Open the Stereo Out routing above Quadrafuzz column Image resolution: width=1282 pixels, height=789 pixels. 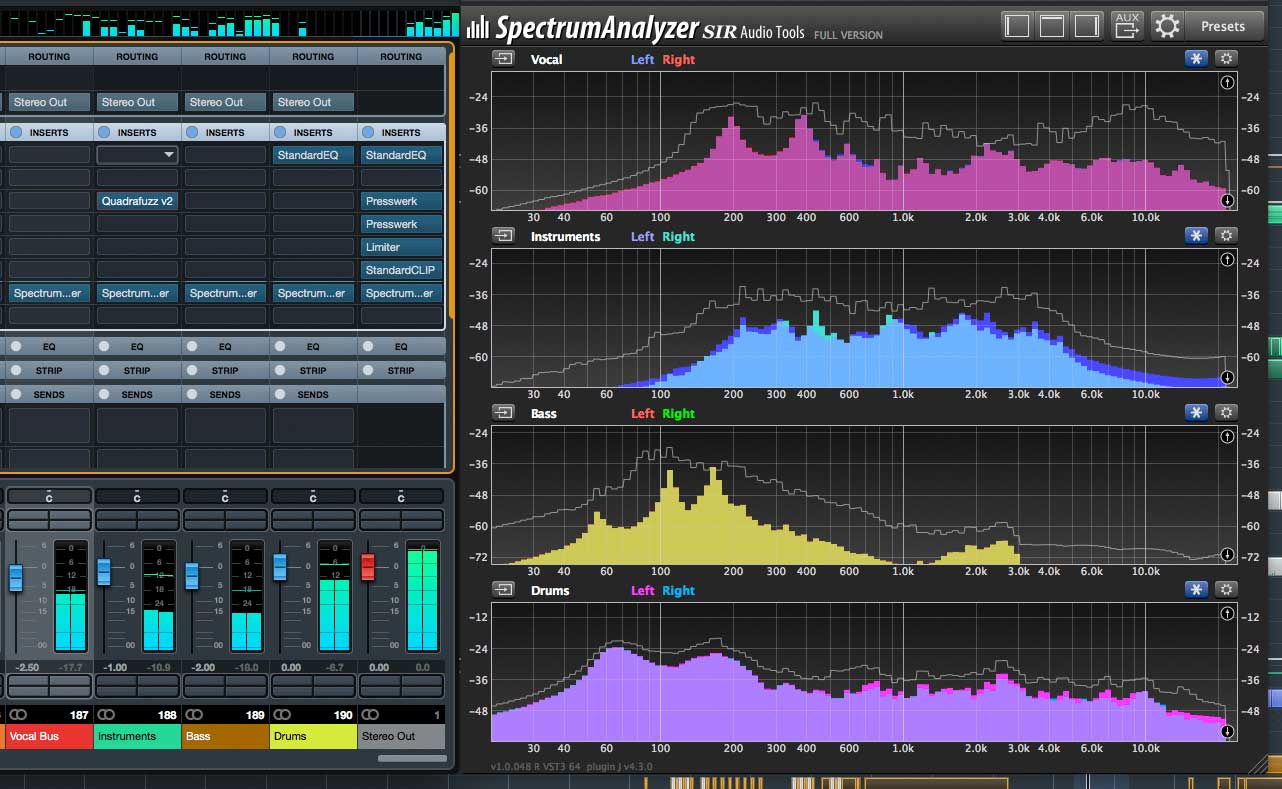tap(137, 102)
